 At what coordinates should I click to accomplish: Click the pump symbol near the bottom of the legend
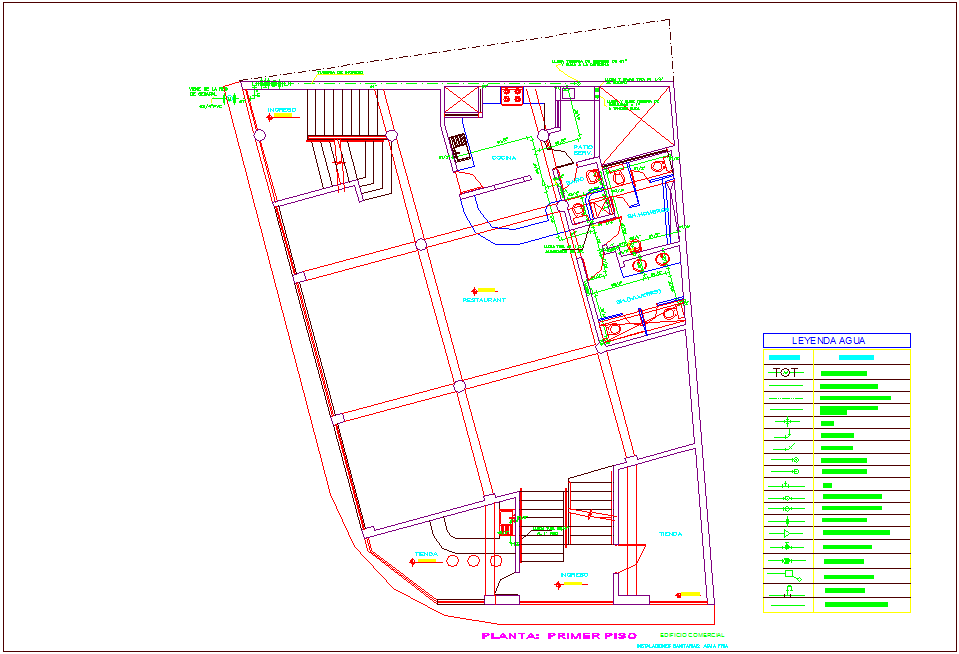pos(788,590)
